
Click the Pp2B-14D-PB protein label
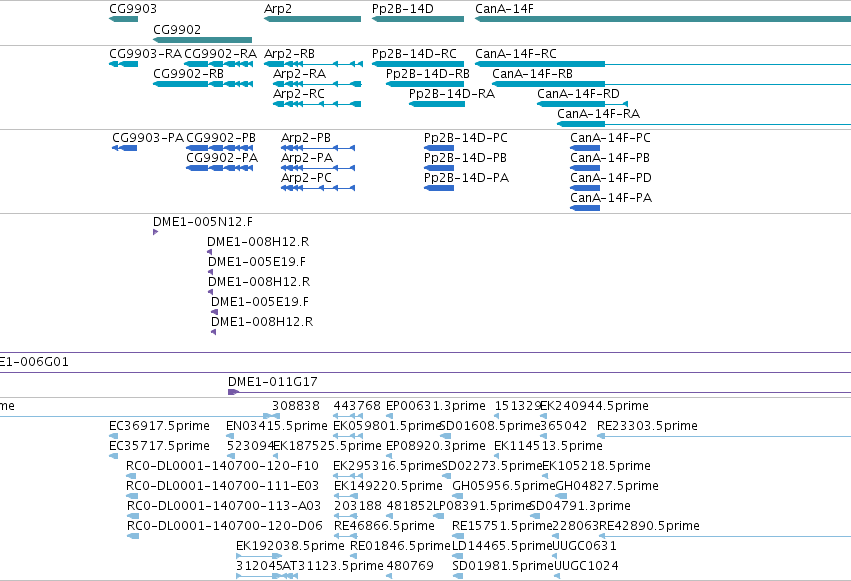(466, 158)
